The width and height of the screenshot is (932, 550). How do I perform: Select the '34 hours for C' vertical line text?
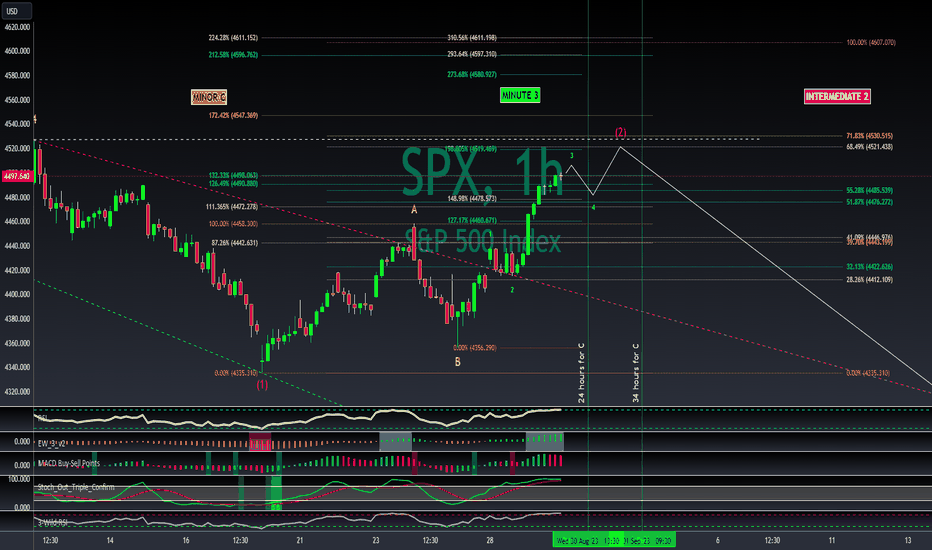[x=635, y=373]
